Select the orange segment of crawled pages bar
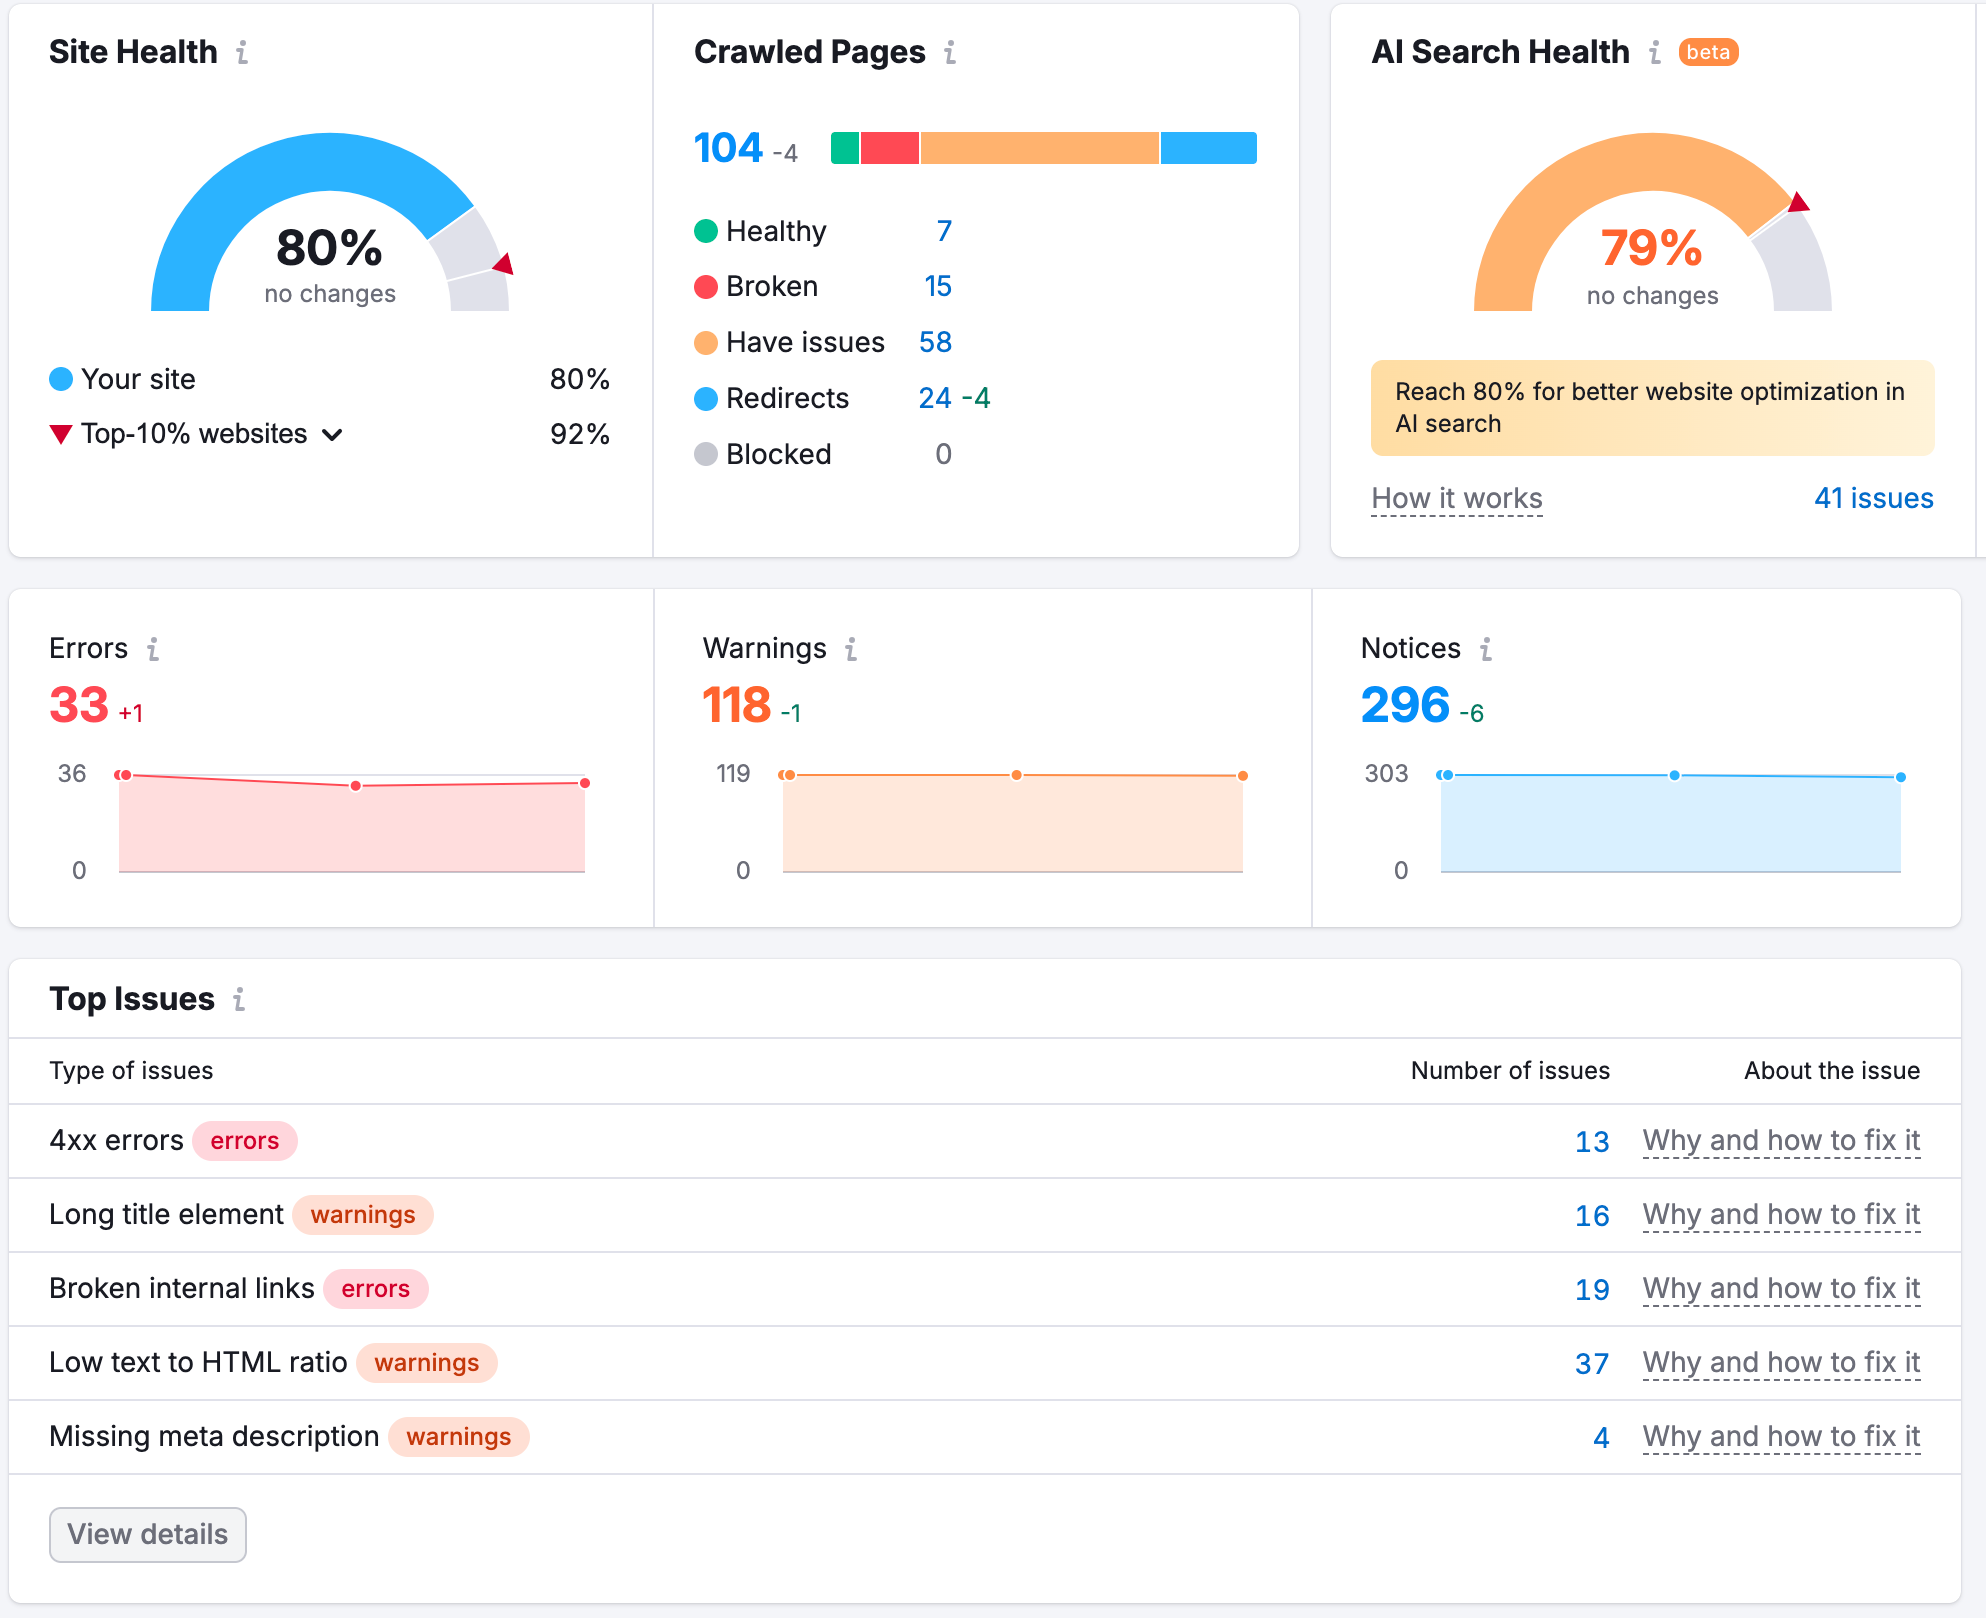The width and height of the screenshot is (1986, 1618). click(x=1039, y=148)
